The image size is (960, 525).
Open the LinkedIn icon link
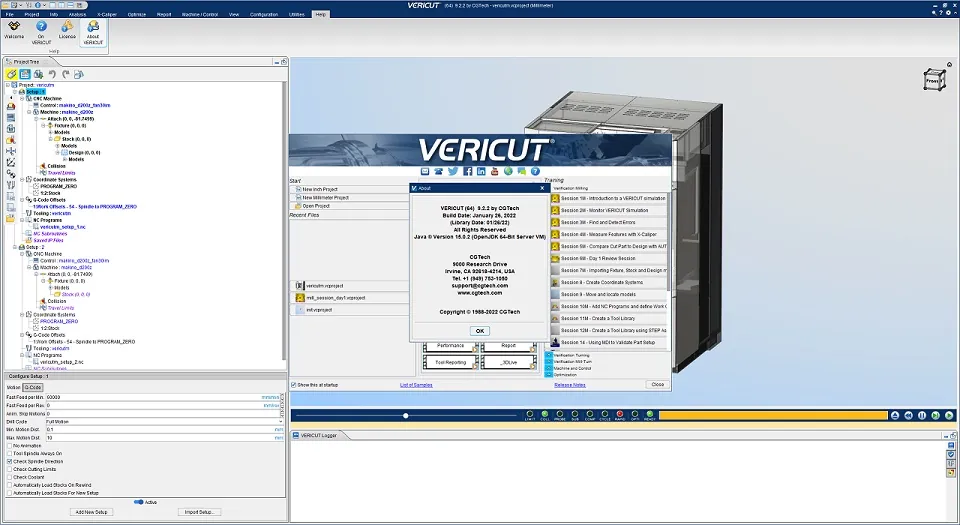click(481, 171)
